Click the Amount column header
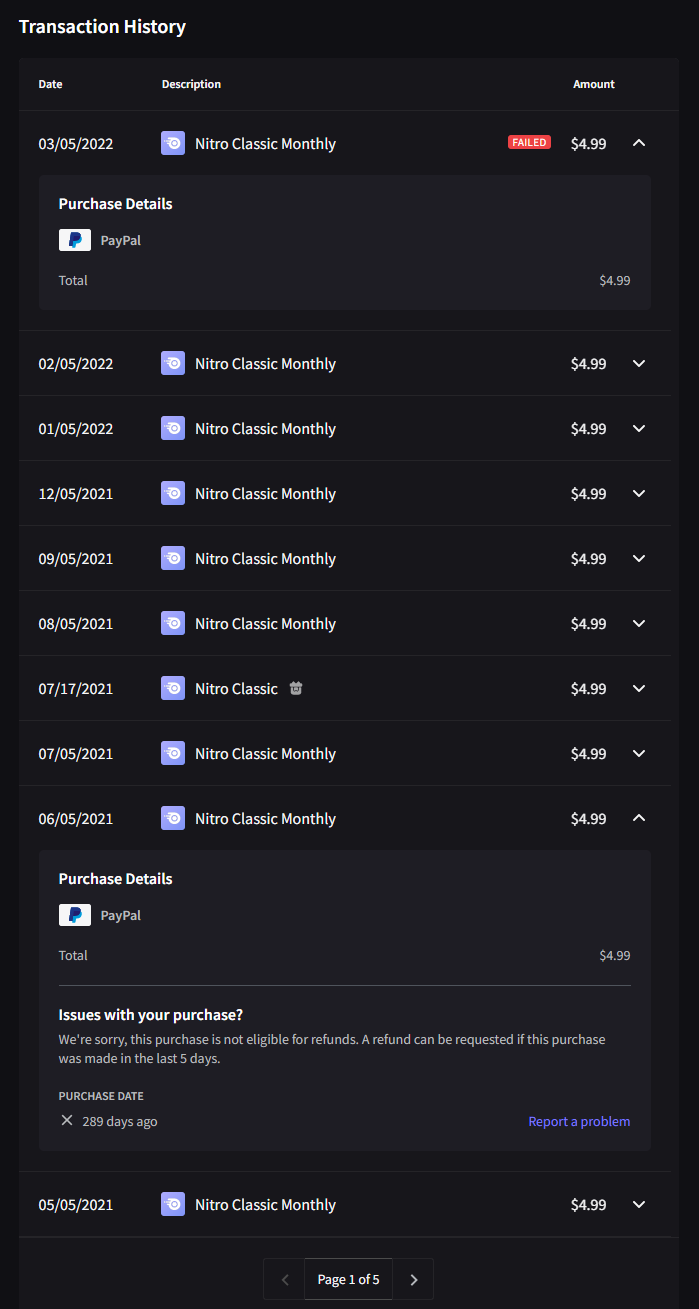Screen dimensions: 699x1309 point(594,84)
